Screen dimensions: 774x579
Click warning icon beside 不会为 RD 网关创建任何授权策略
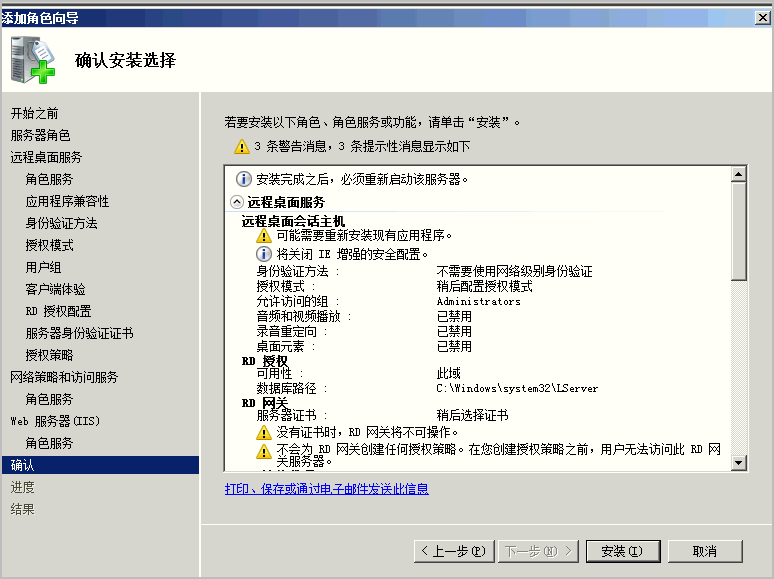coord(264,451)
